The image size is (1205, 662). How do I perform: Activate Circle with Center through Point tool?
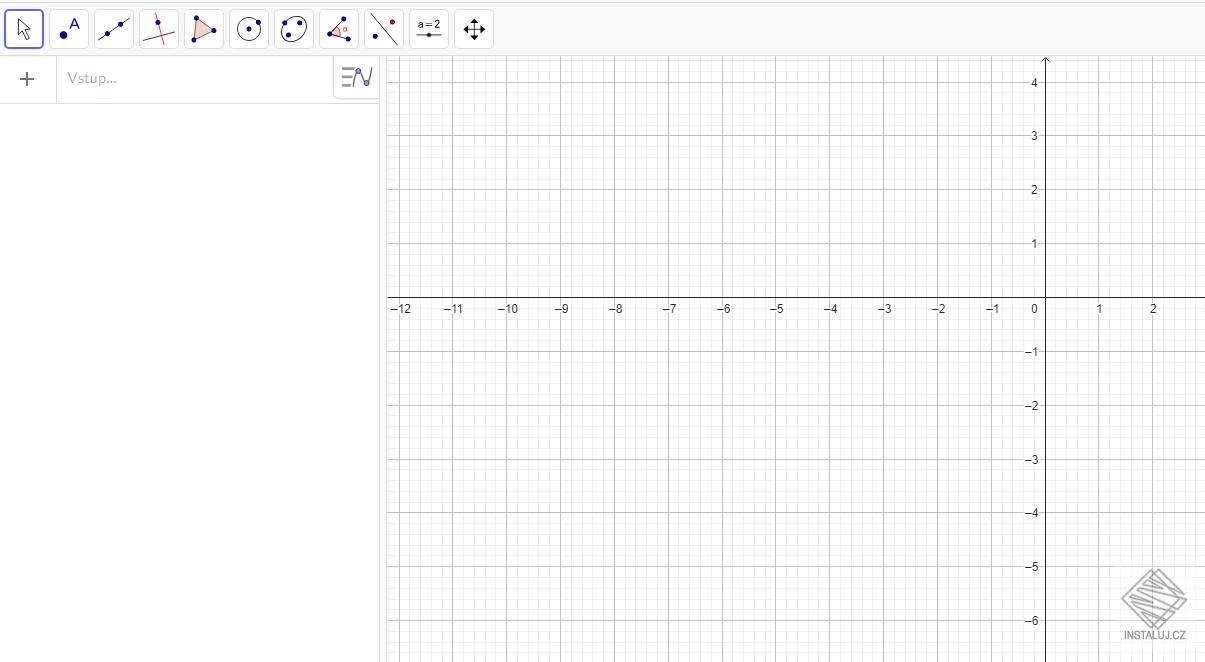point(249,29)
